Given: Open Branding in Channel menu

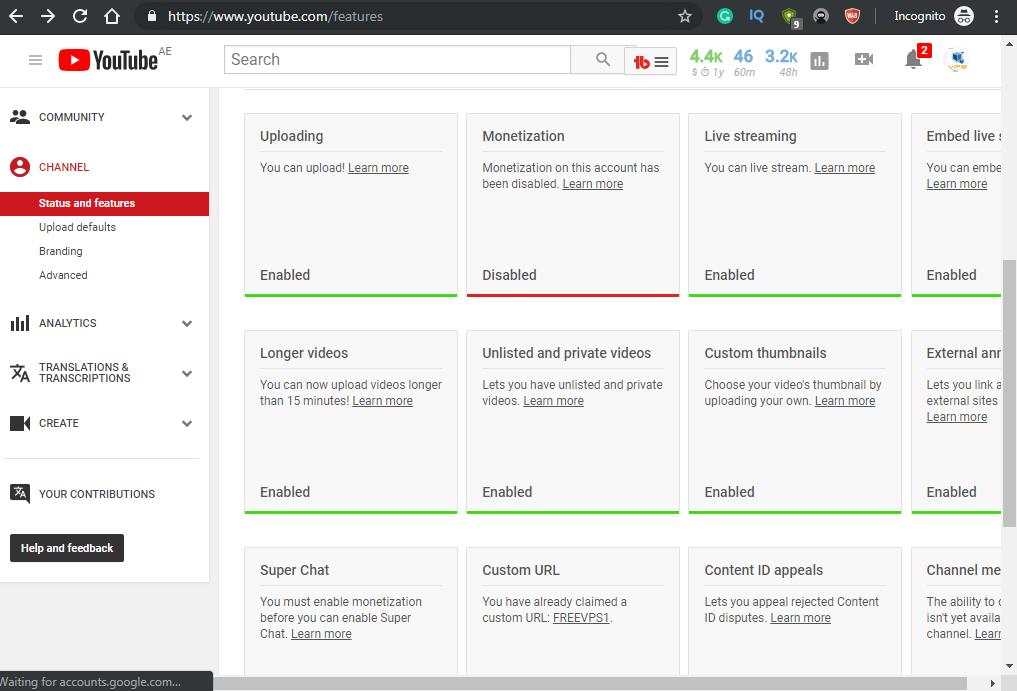Looking at the screenshot, I should [x=60, y=251].
